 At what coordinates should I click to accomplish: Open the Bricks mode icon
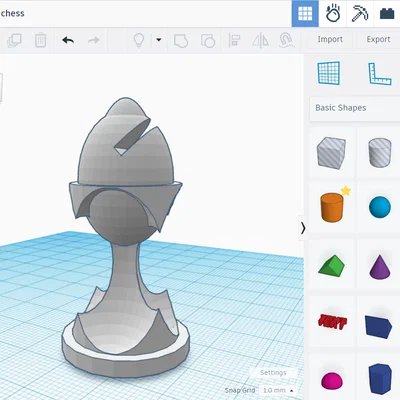pos(387,14)
